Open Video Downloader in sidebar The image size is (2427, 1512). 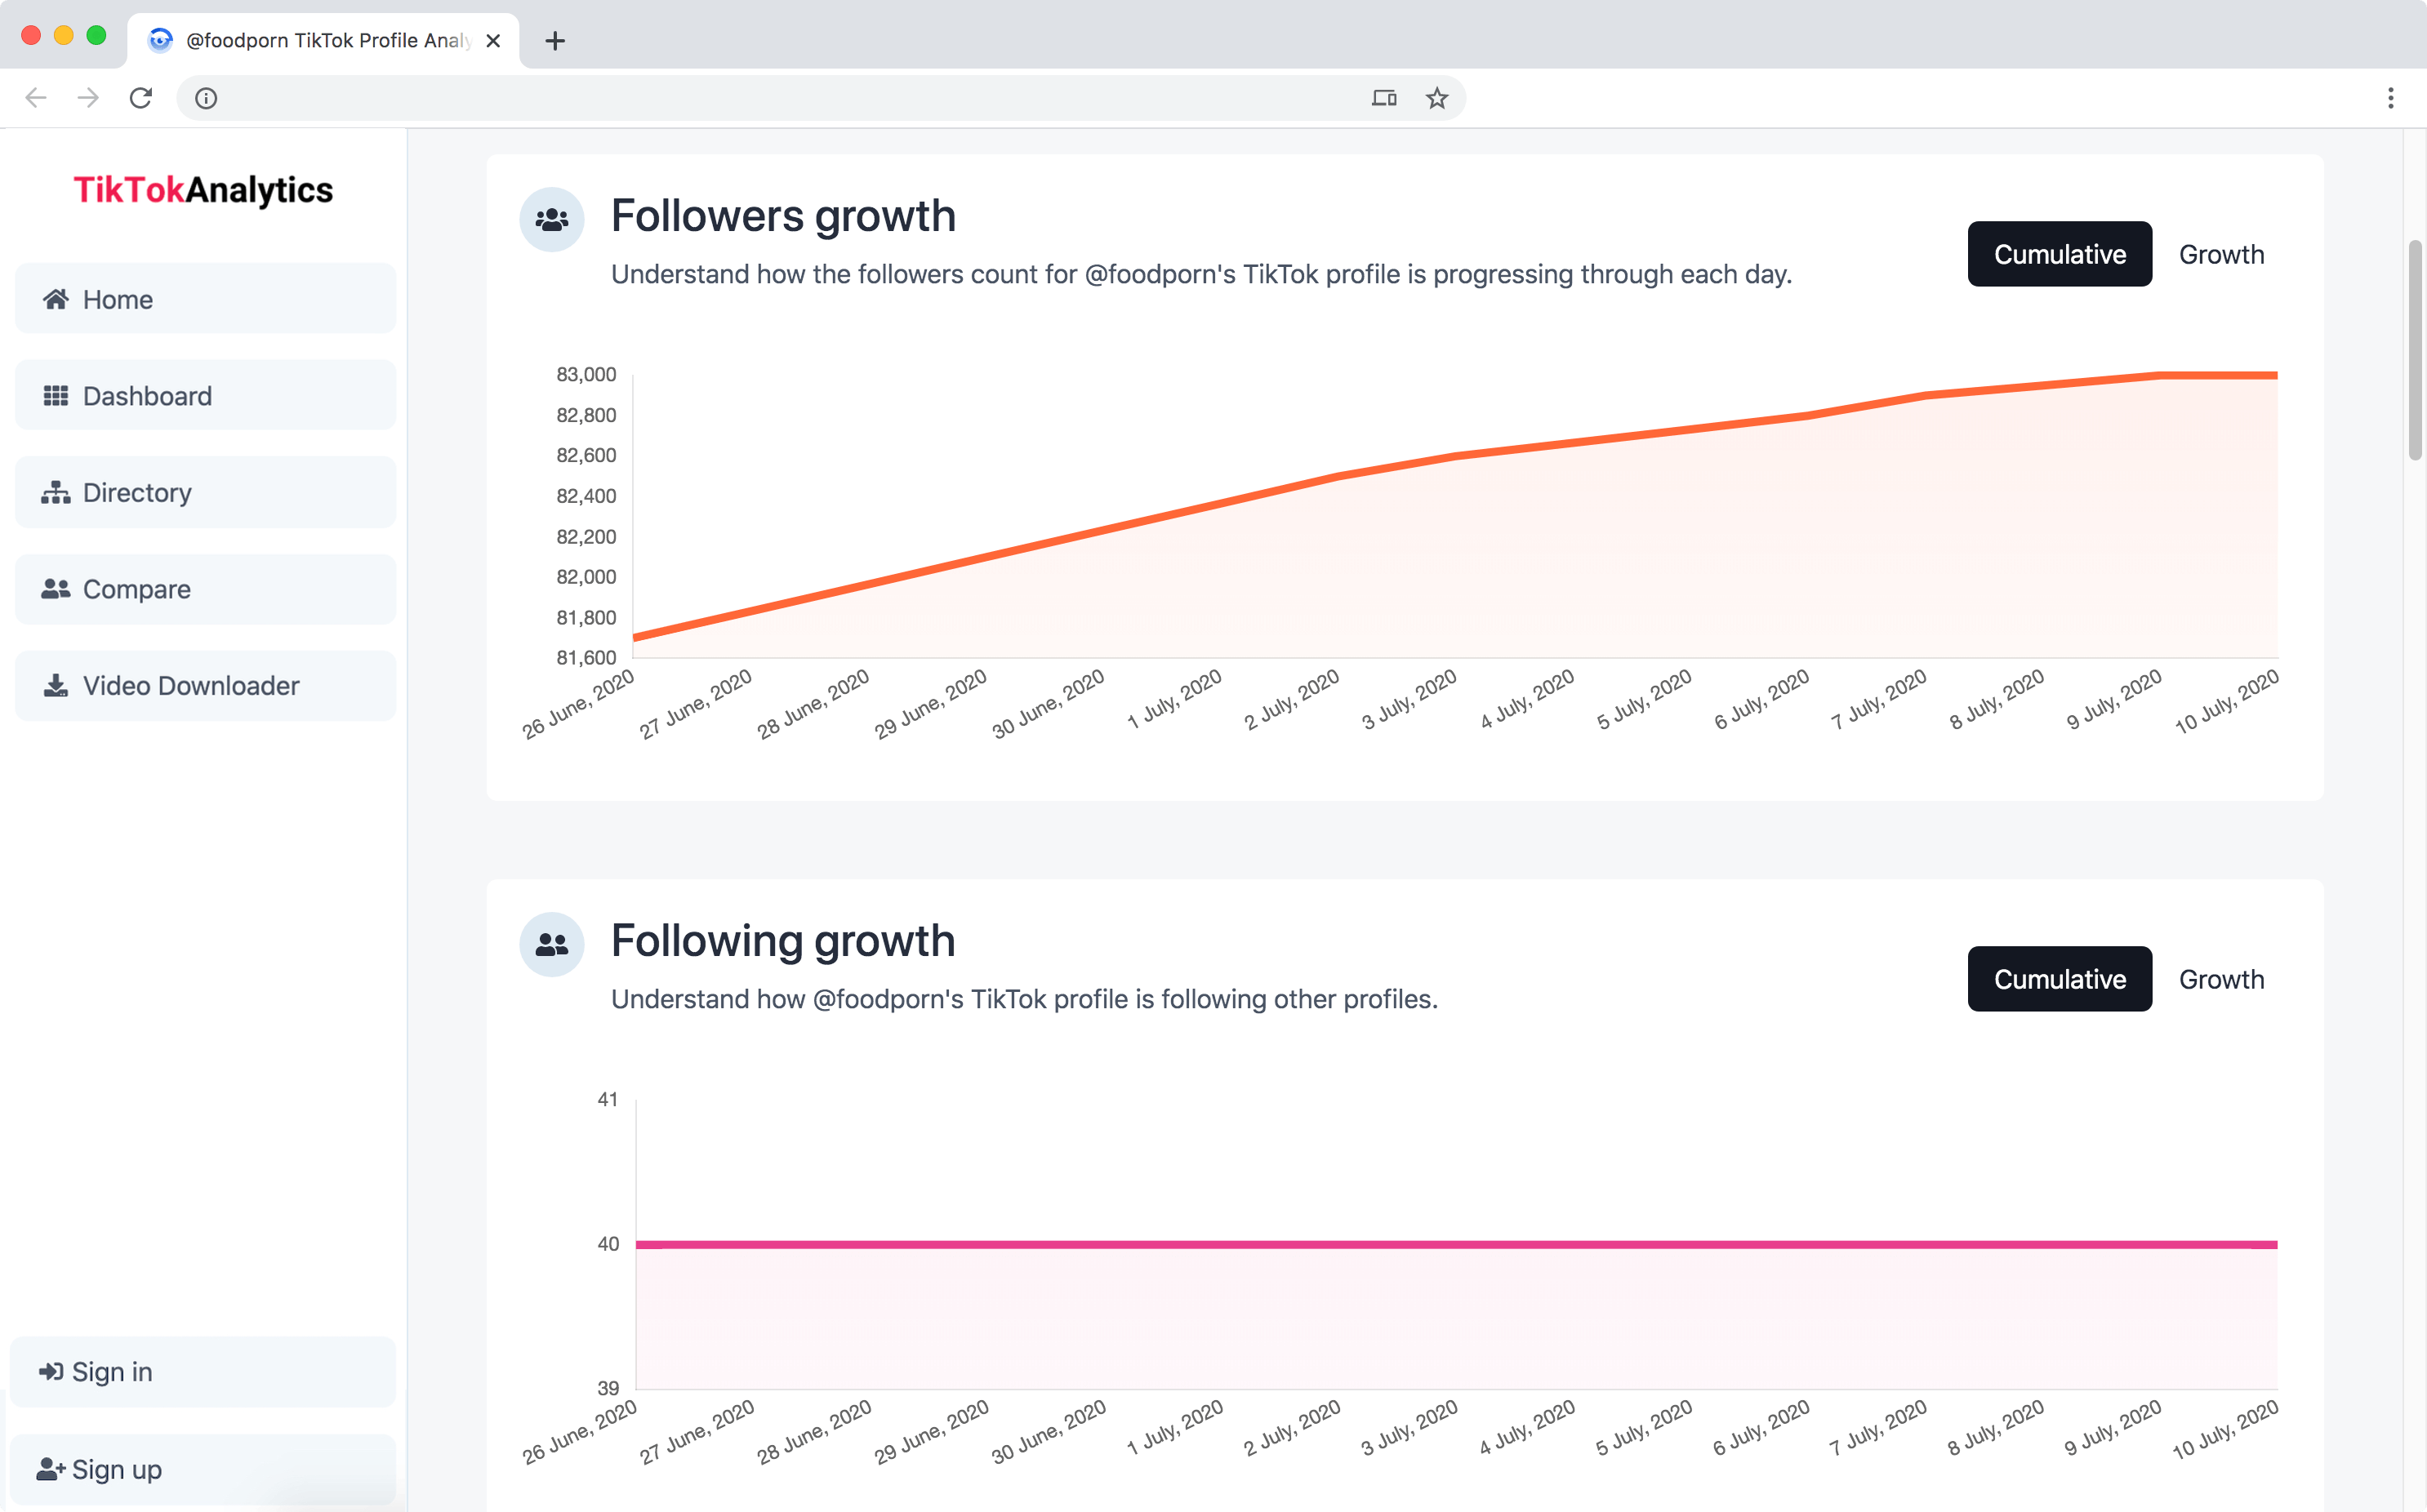[x=205, y=686]
